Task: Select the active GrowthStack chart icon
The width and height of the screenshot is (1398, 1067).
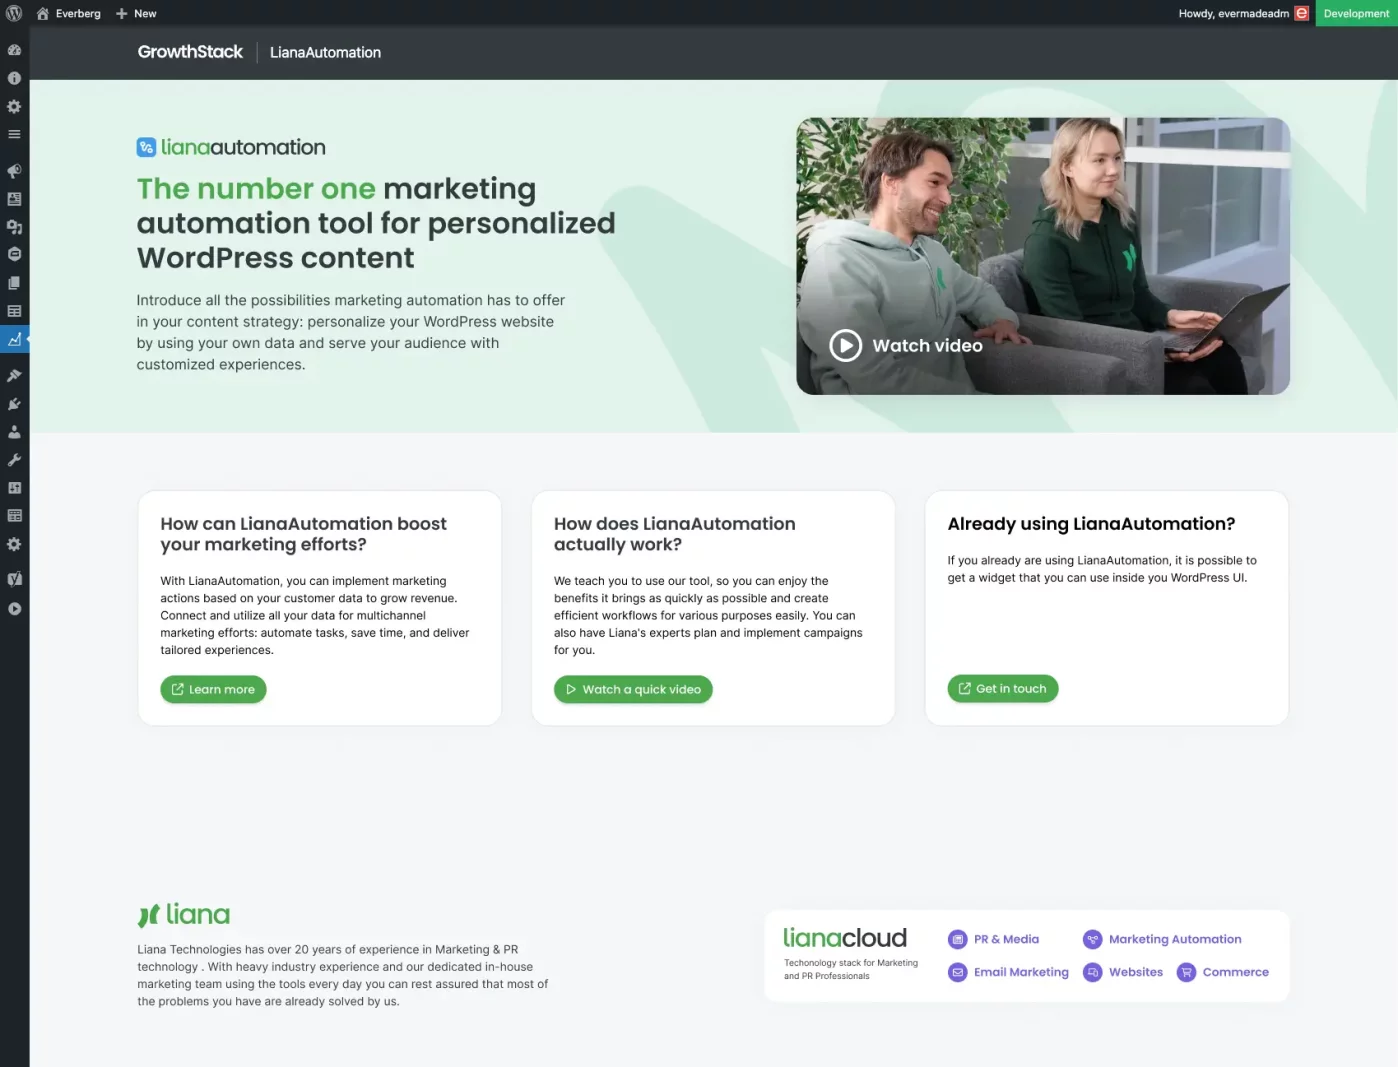Action: (x=14, y=340)
